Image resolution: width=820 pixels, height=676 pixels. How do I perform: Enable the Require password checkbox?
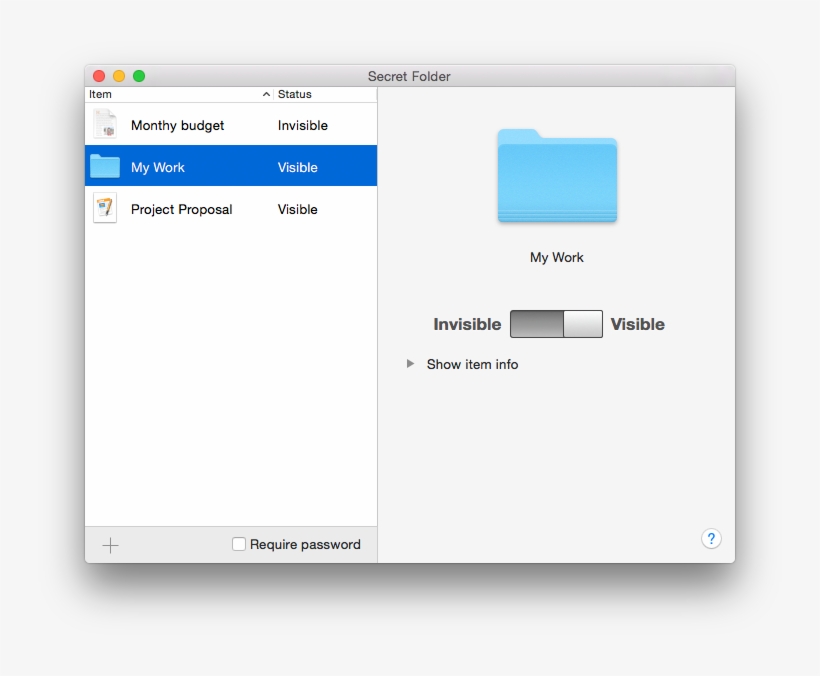(x=239, y=544)
